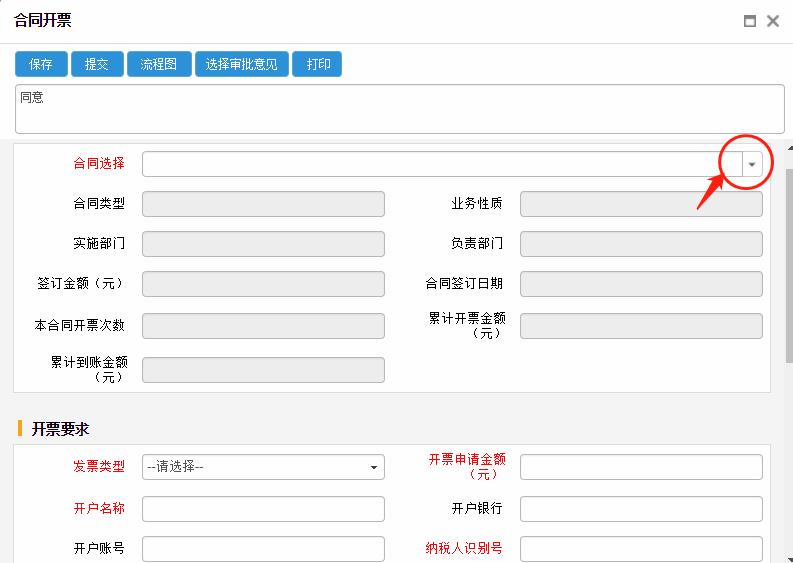Focus the 开户账号 input box
The width and height of the screenshot is (793, 563).
(263, 549)
